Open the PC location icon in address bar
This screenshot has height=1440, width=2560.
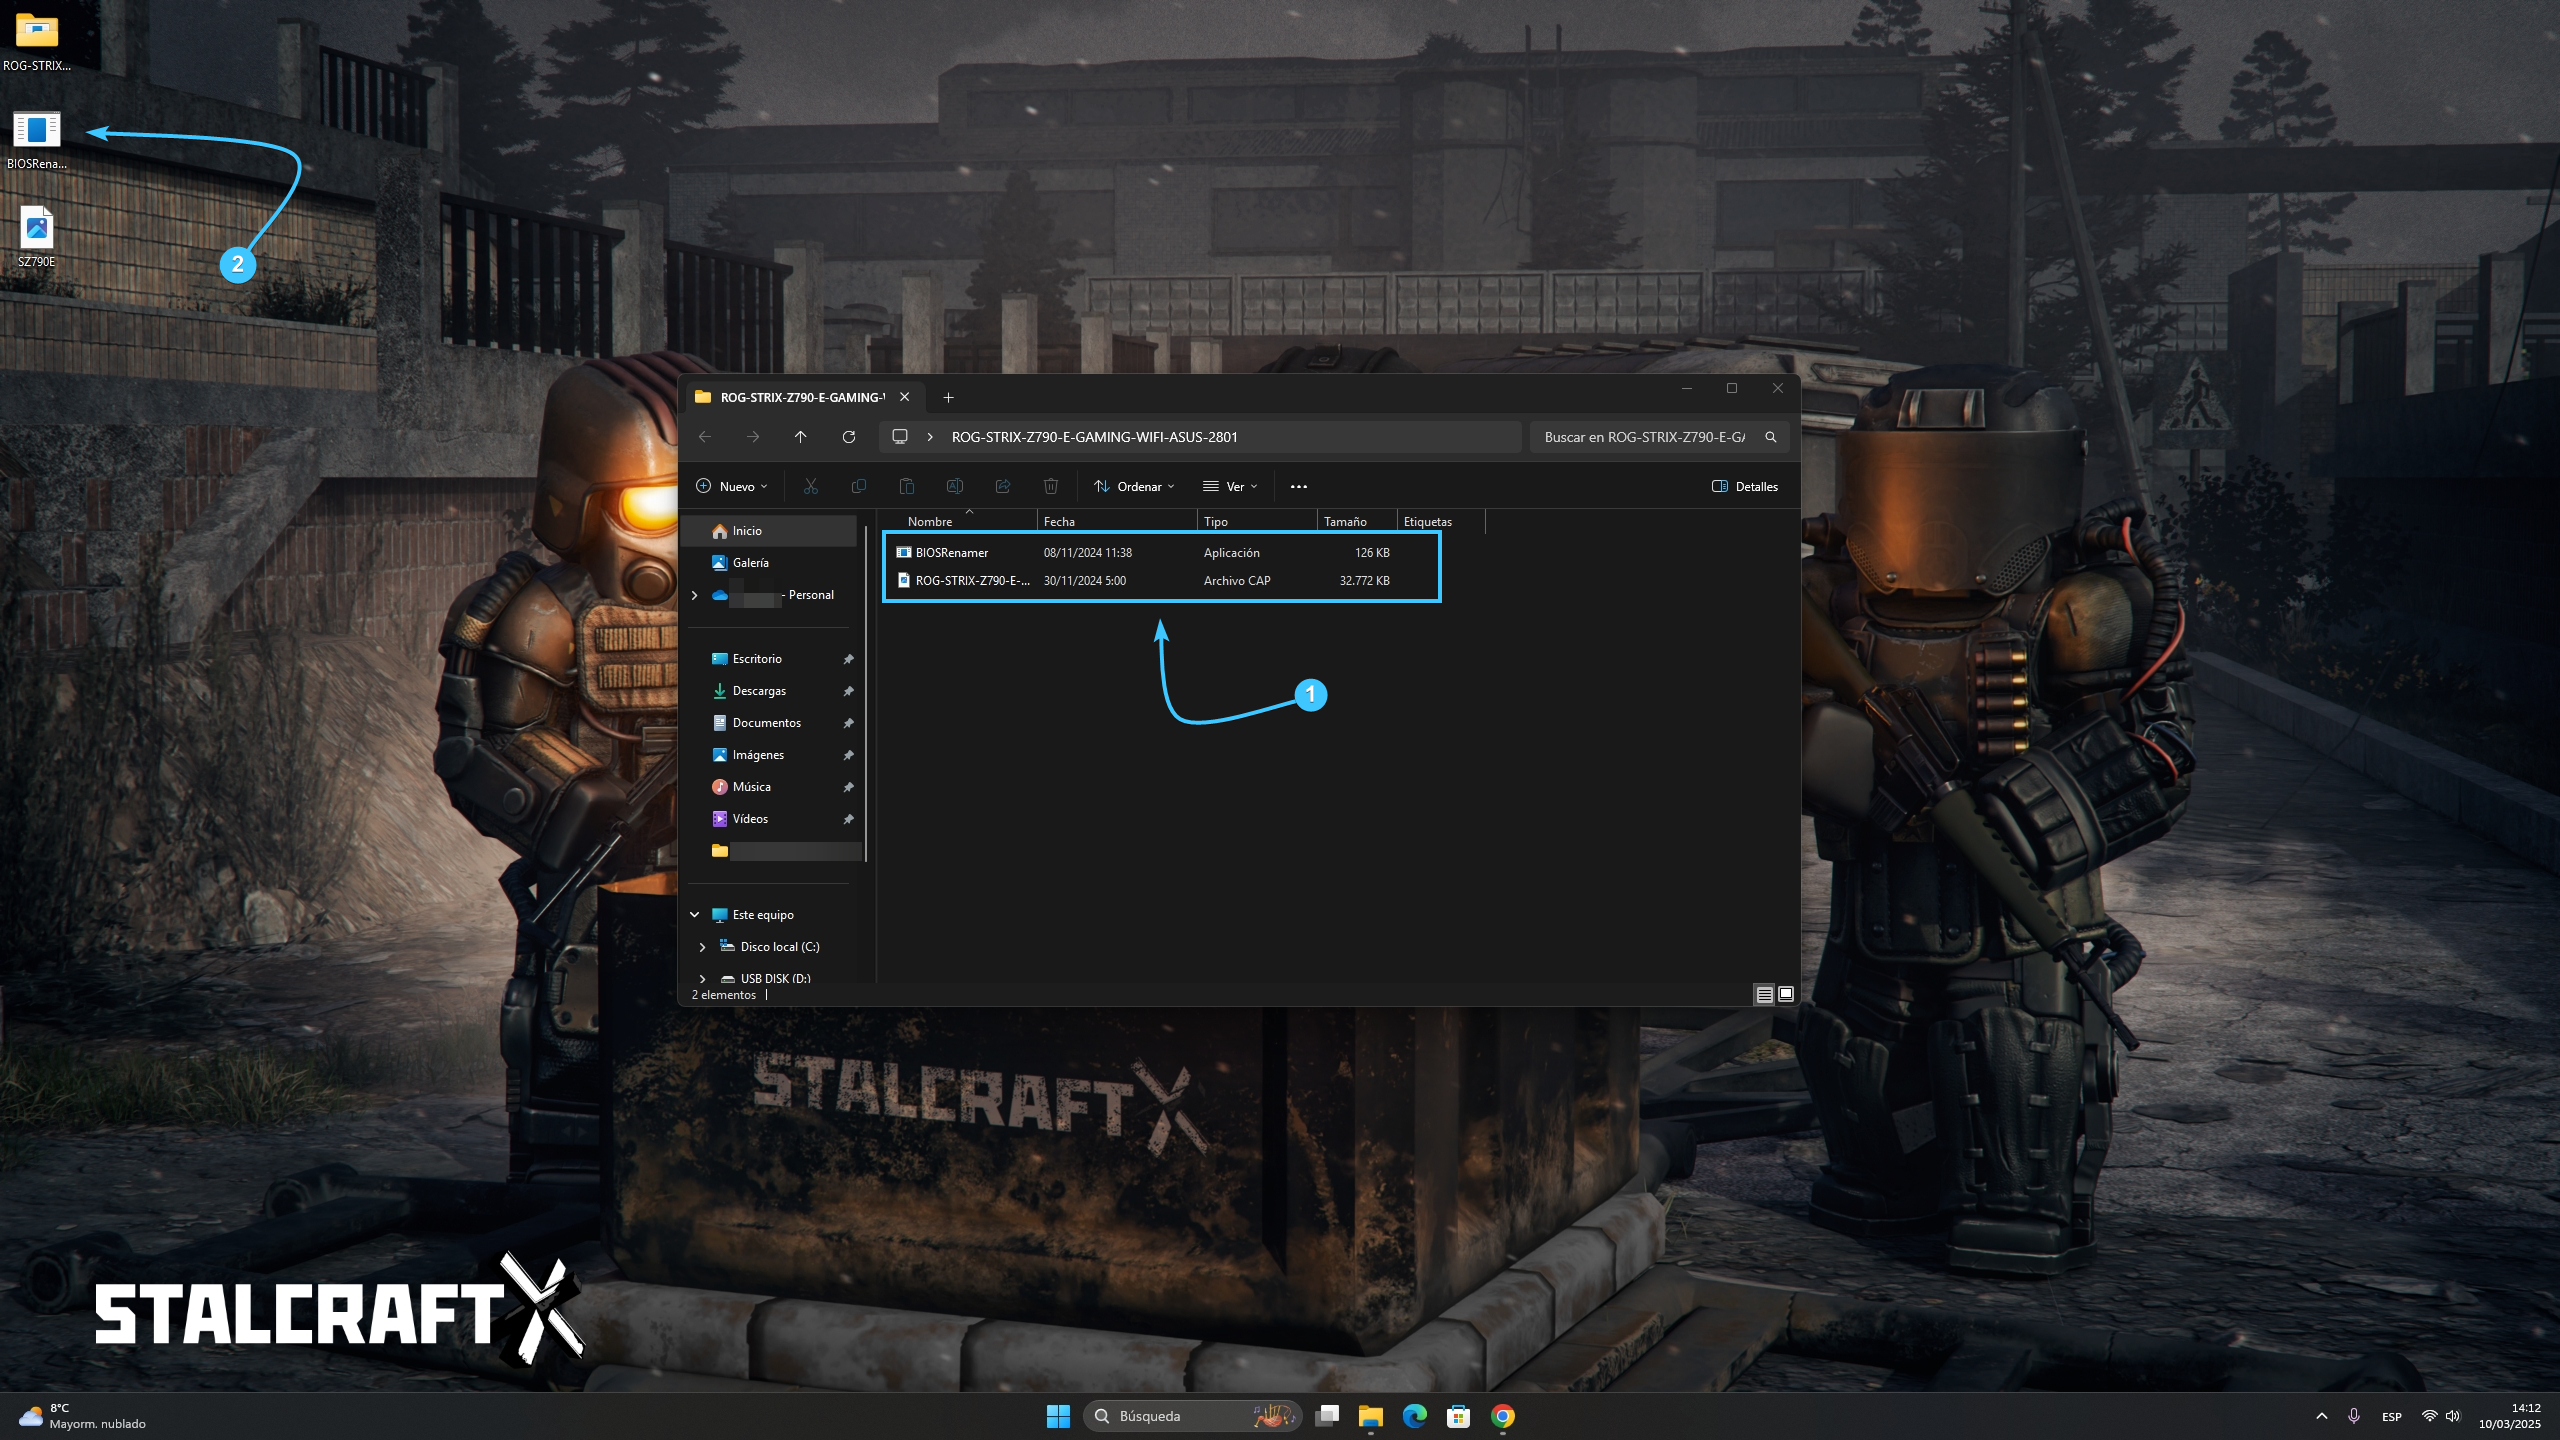click(x=900, y=437)
